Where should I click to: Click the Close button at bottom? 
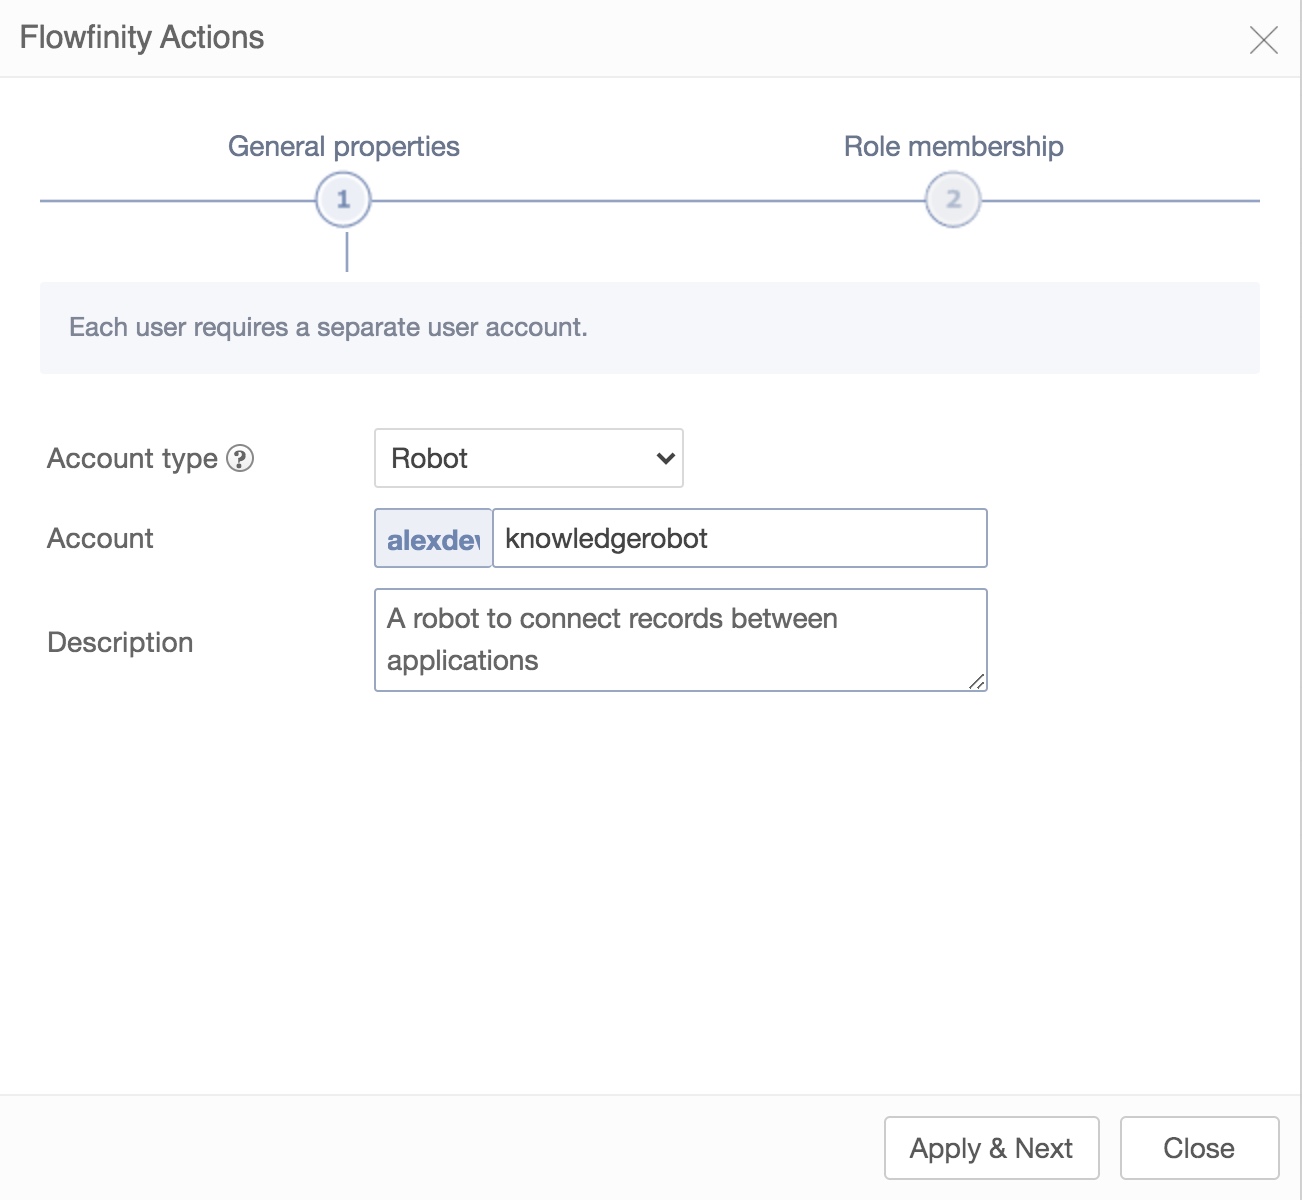pyautogui.click(x=1199, y=1148)
